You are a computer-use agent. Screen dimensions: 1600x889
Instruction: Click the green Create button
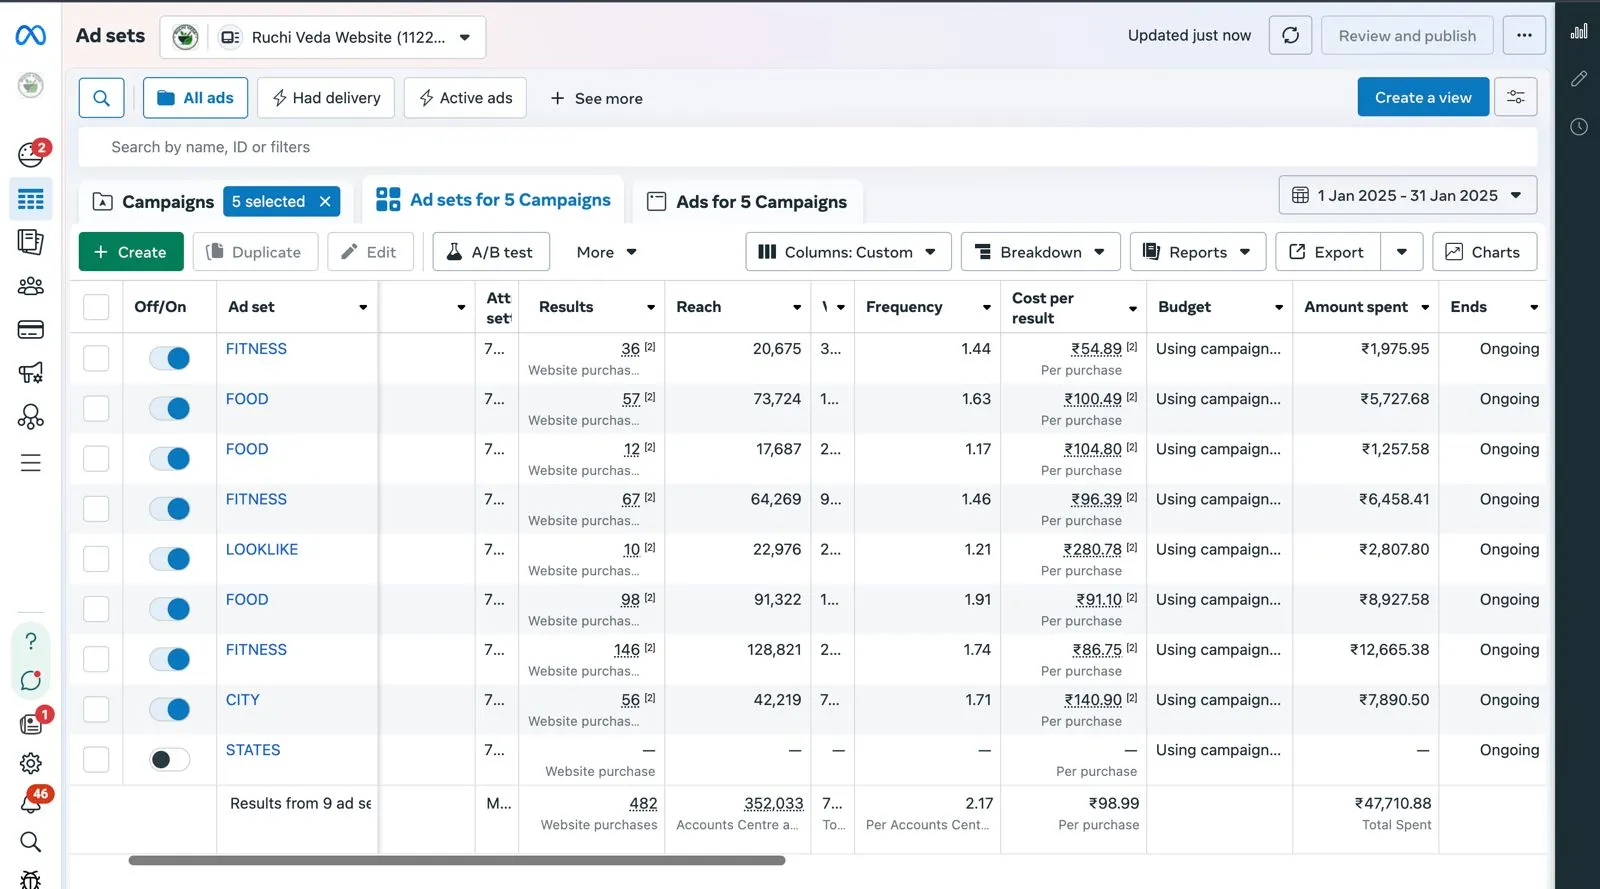tap(131, 252)
